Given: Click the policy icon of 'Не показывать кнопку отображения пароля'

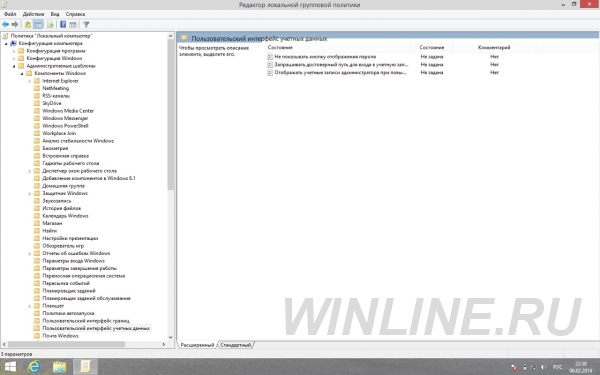Looking at the screenshot, I should point(270,57).
